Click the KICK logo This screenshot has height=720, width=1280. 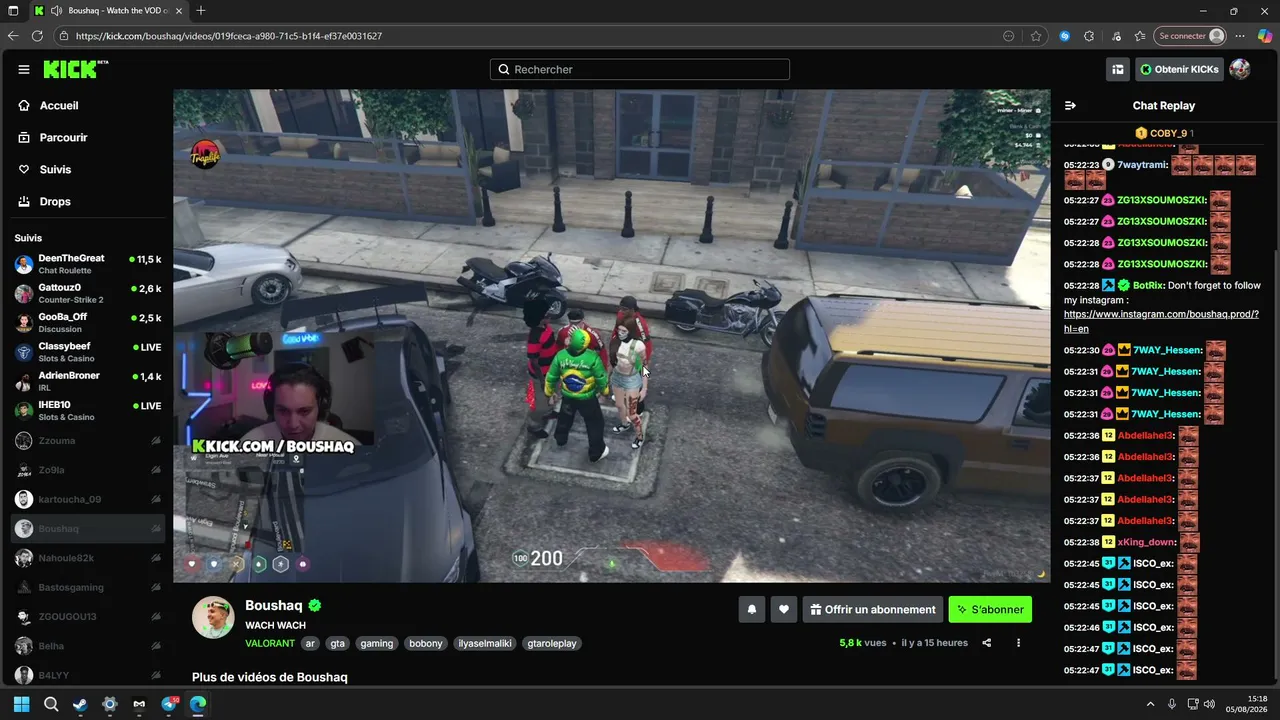point(75,69)
